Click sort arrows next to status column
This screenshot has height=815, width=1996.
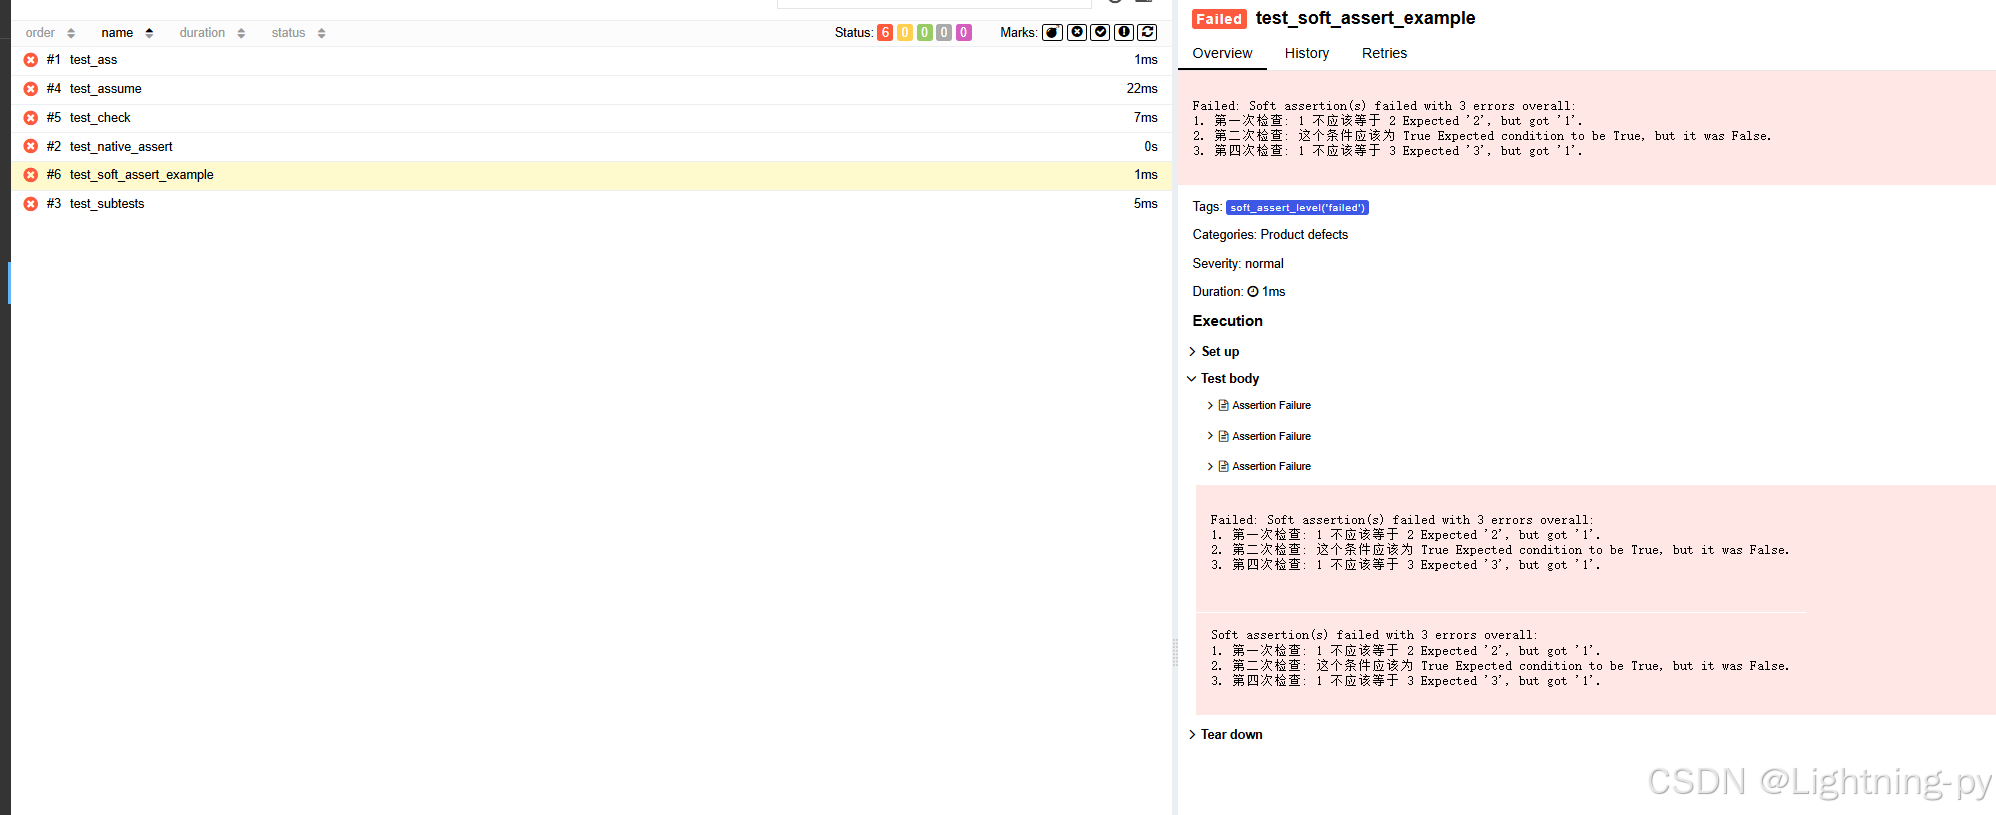tap(321, 33)
